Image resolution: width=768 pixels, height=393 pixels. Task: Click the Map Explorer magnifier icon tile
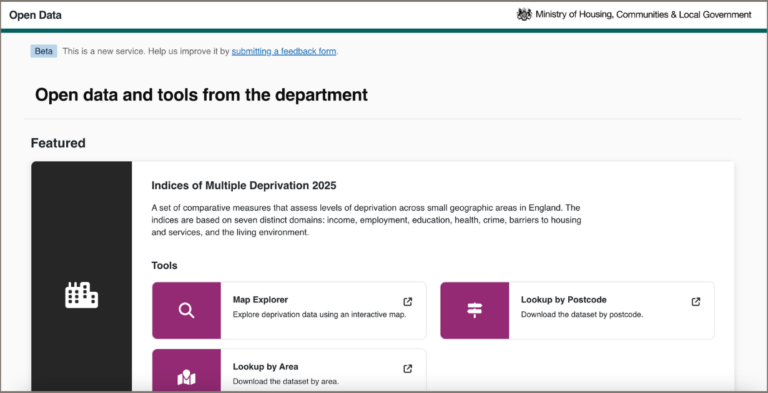click(x=186, y=310)
